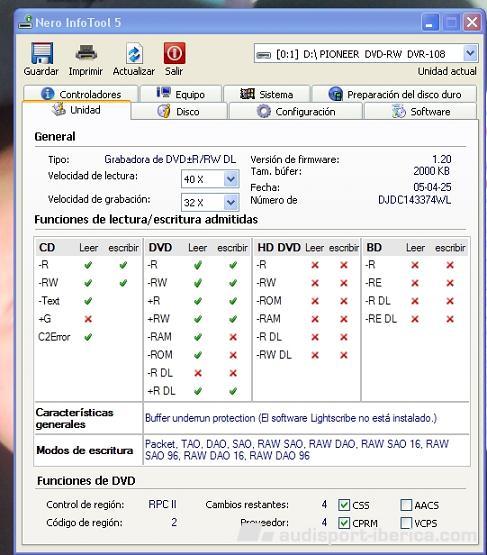Toggle the CSS checkbox

(344, 505)
